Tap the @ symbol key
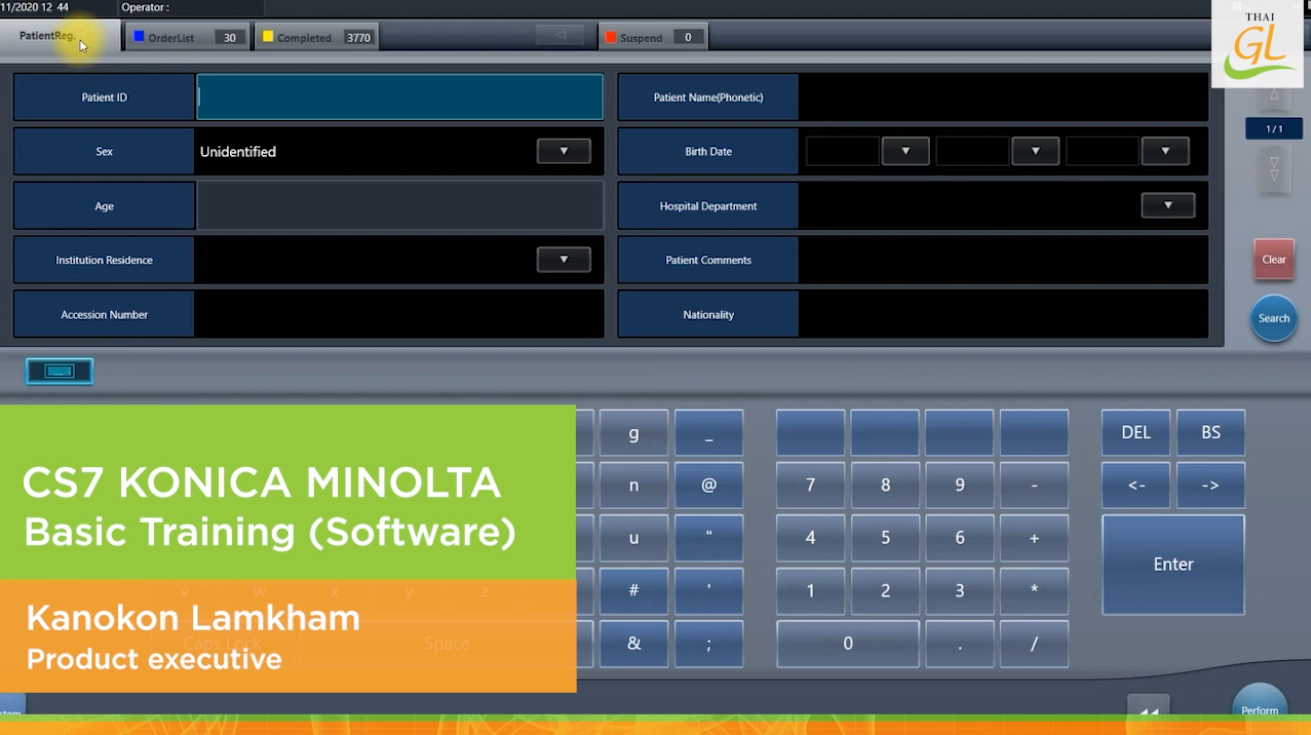The width and height of the screenshot is (1311, 735). [708, 485]
